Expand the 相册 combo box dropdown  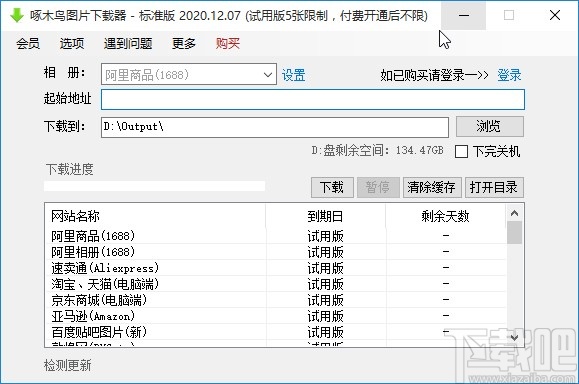268,75
